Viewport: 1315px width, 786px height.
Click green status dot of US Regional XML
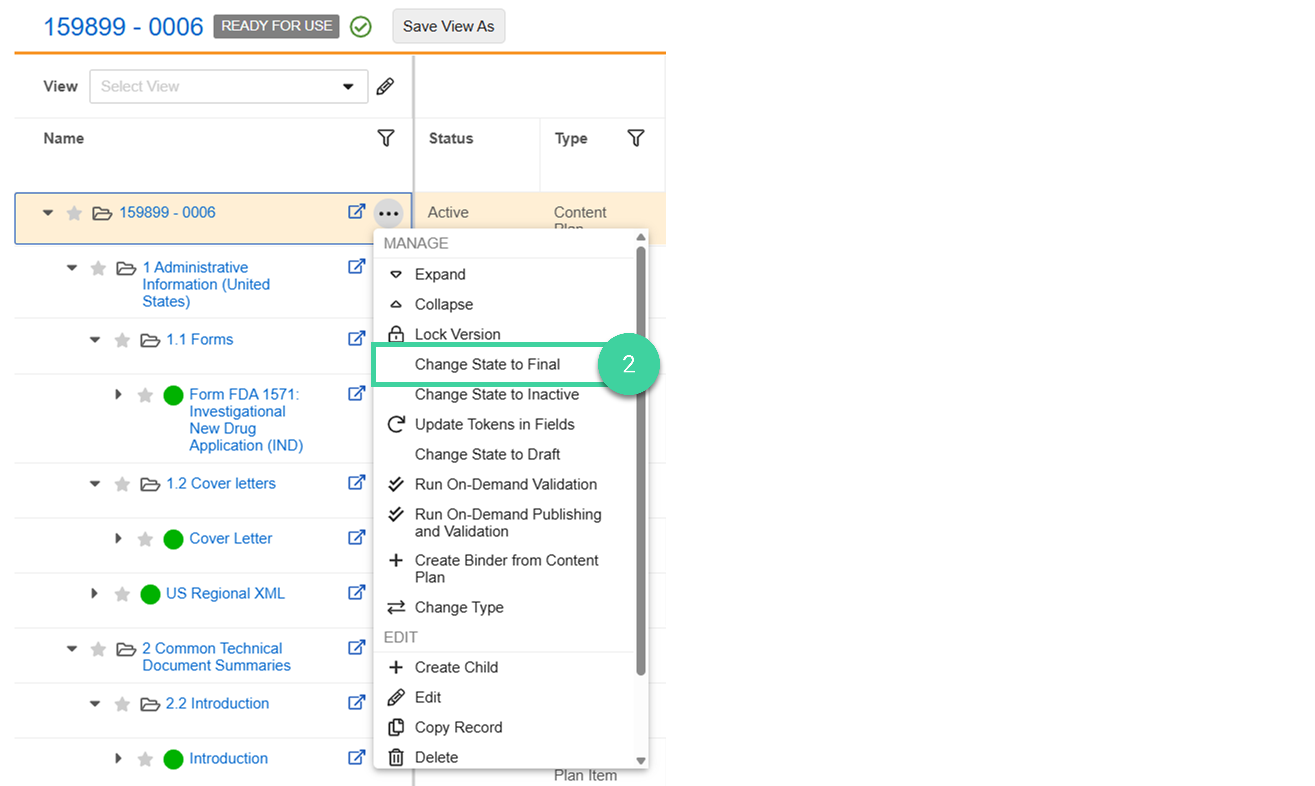(150, 595)
